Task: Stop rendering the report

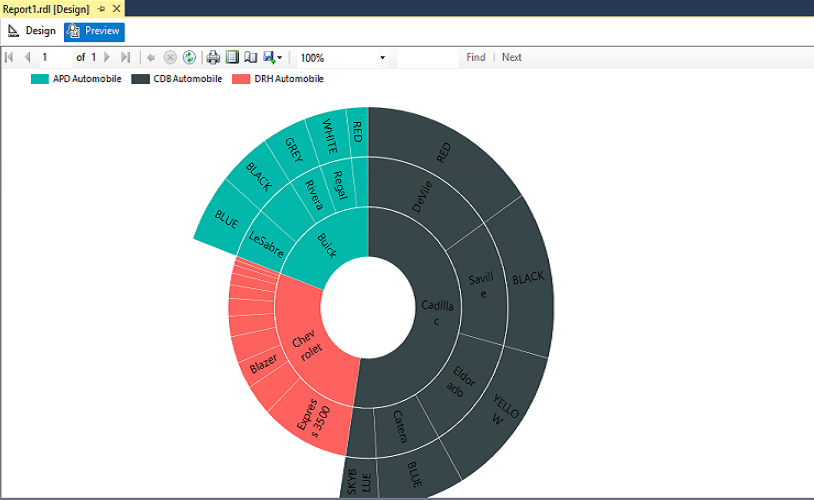Action: [x=170, y=57]
